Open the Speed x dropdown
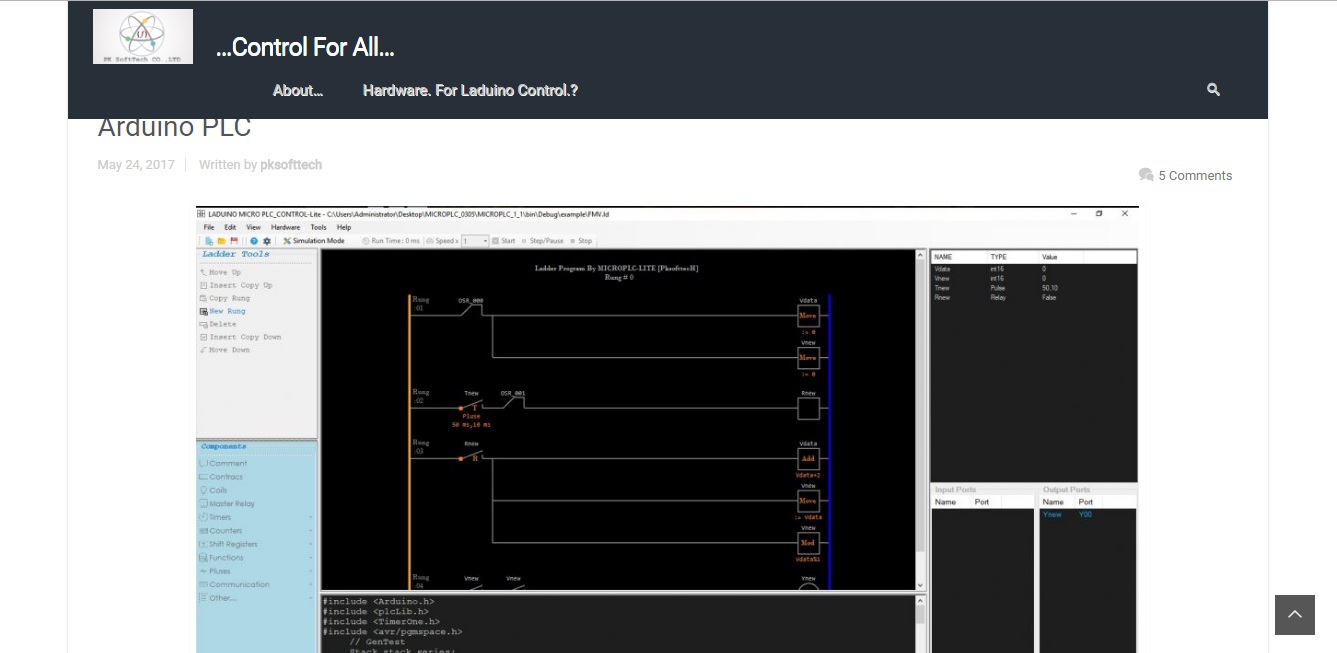The height and width of the screenshot is (653, 1337). 475,241
